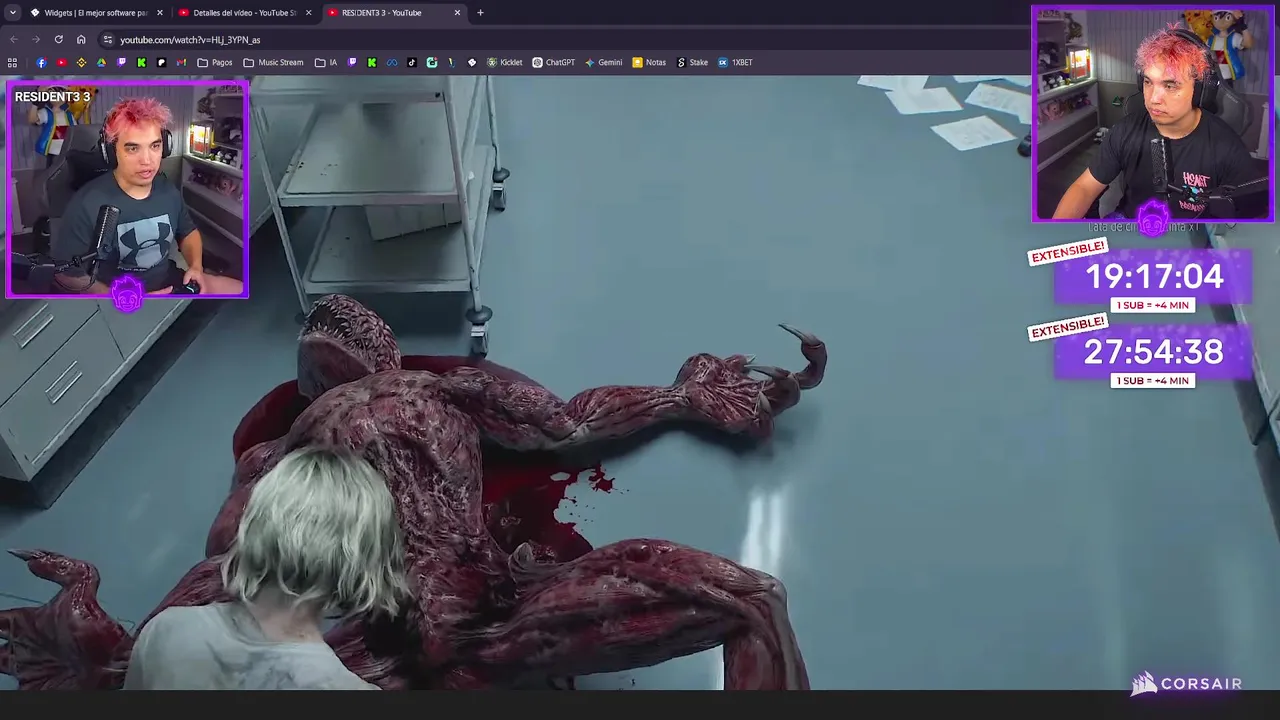
Task: Open the Facebook bookmark
Action: click(x=41, y=62)
